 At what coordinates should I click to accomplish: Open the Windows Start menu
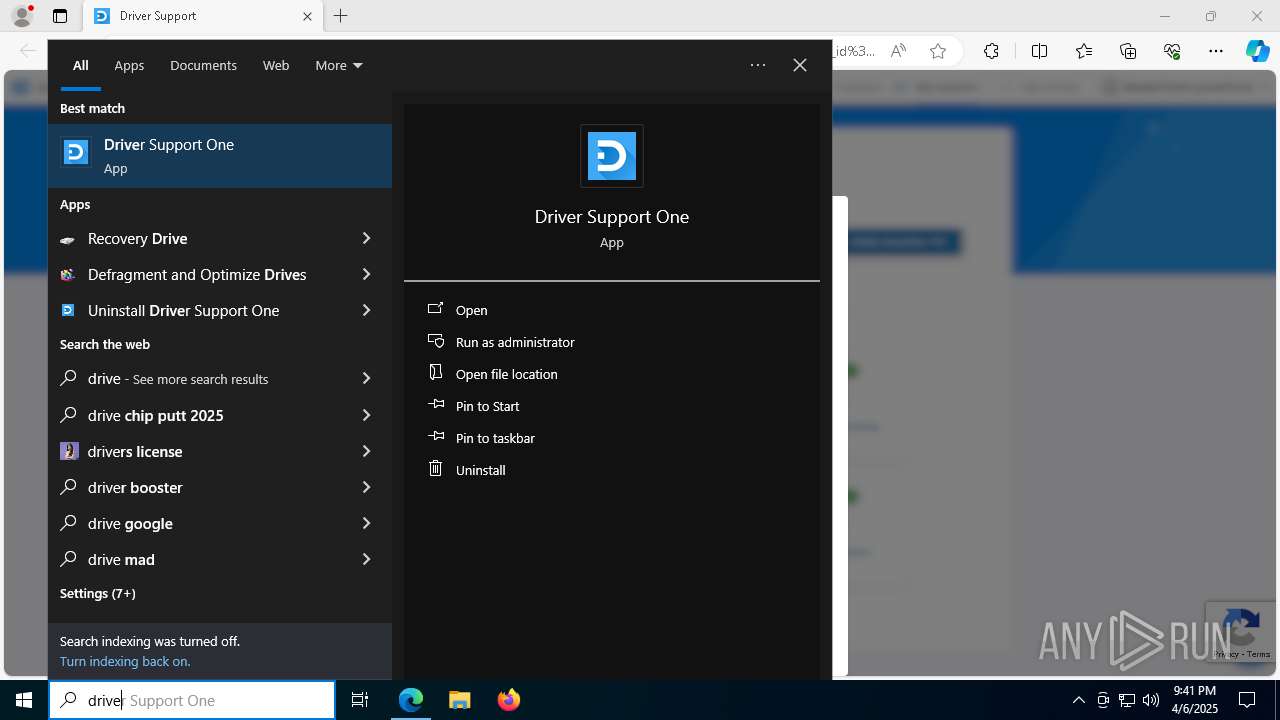point(24,700)
